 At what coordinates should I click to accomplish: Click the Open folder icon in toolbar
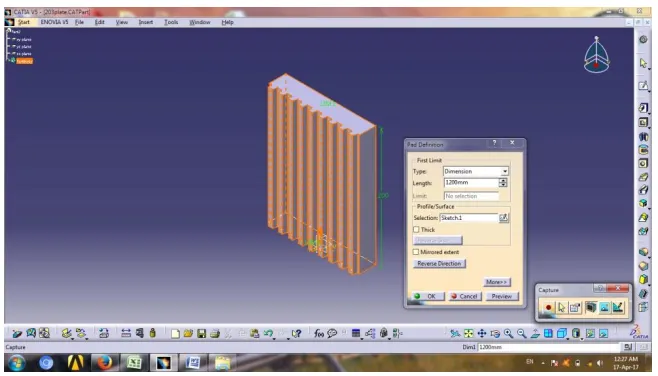pos(188,334)
